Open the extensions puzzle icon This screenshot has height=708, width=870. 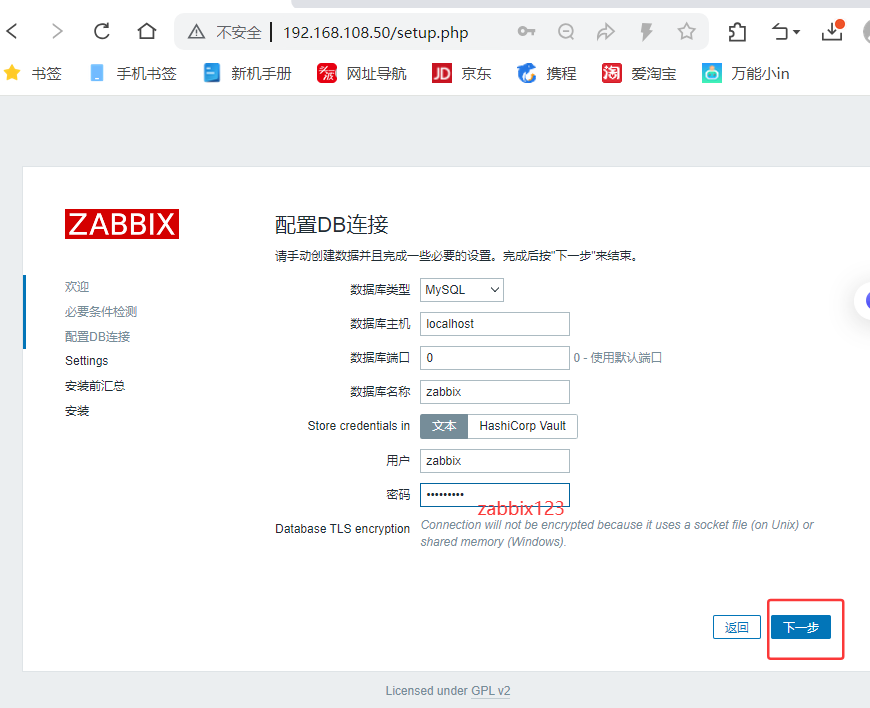pos(737,32)
